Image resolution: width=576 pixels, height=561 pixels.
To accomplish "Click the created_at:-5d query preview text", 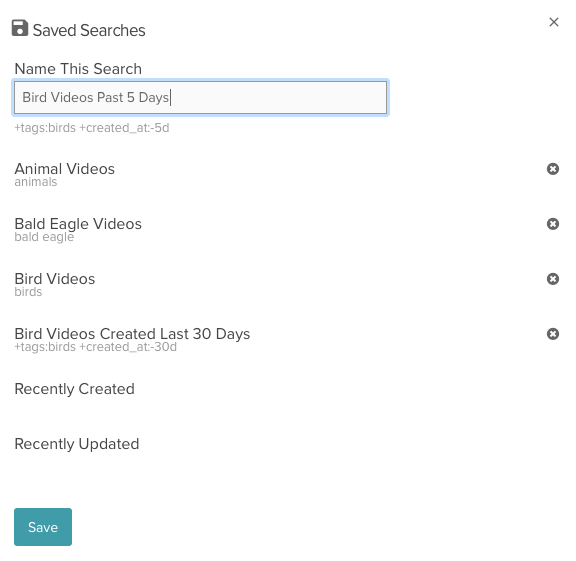I will pyautogui.click(x=92, y=128).
